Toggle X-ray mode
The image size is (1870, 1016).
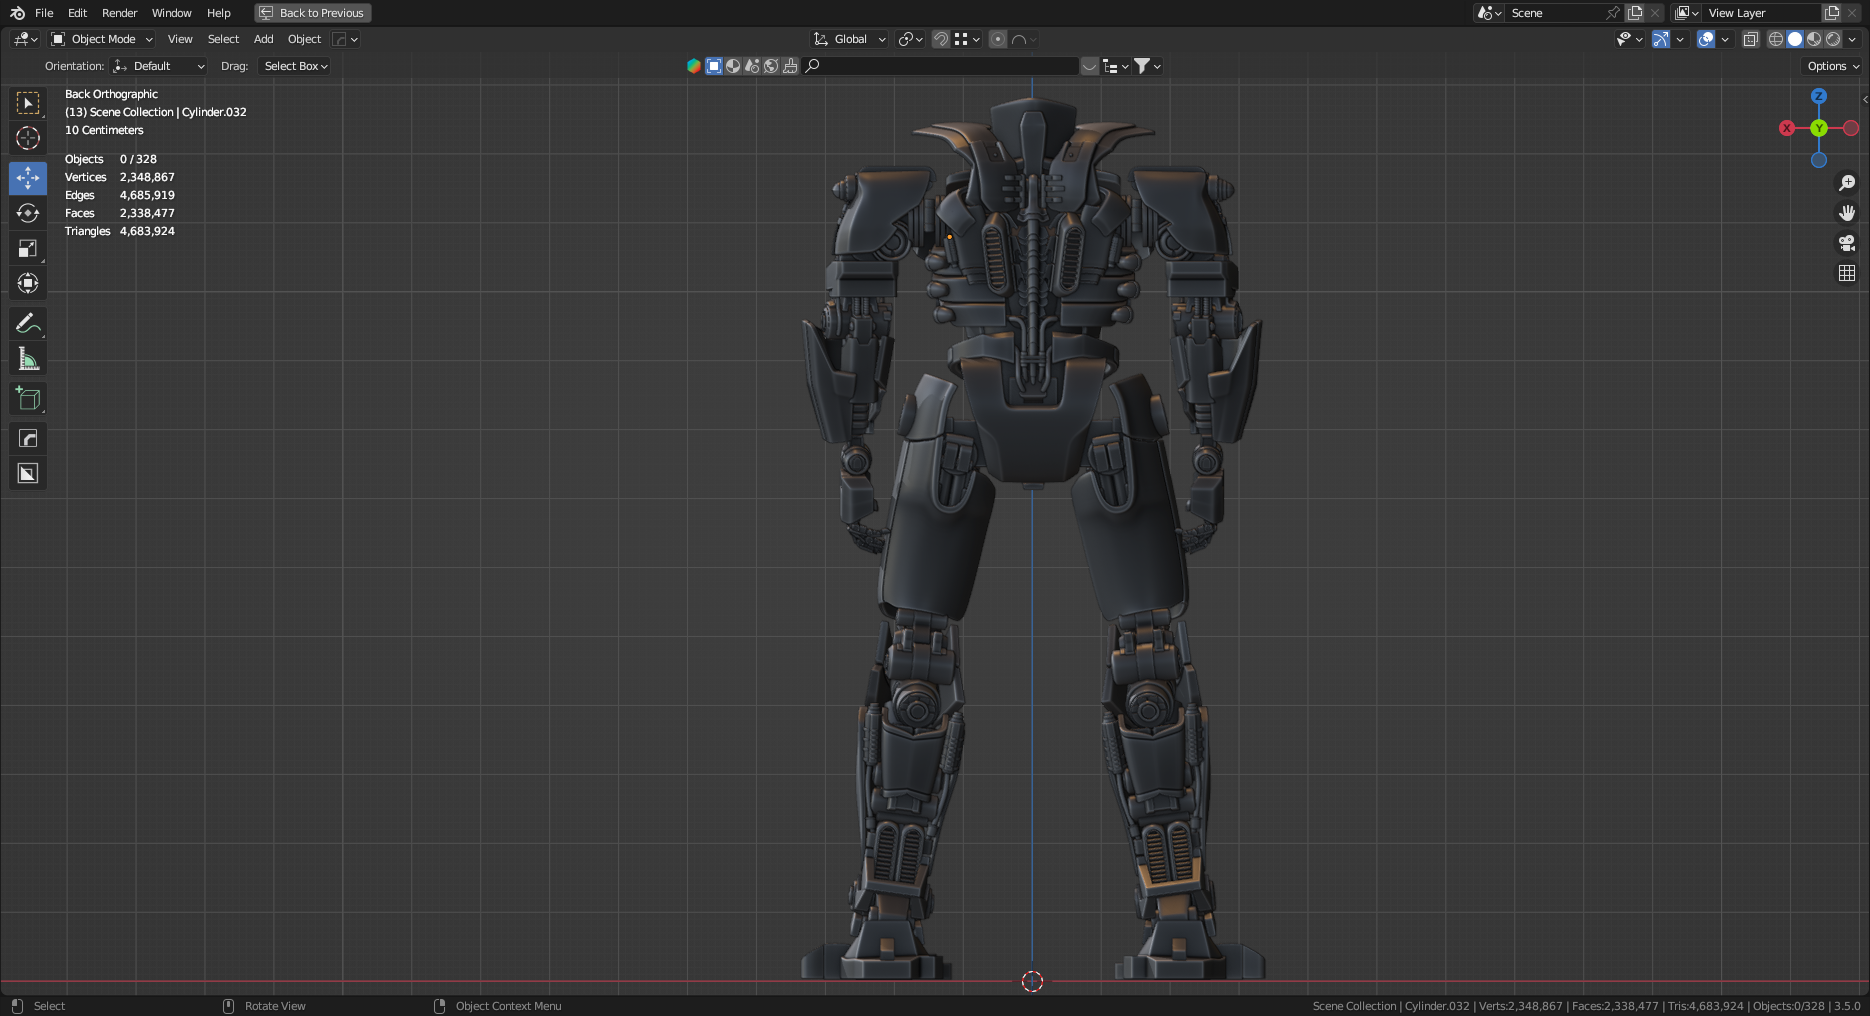pos(1751,39)
